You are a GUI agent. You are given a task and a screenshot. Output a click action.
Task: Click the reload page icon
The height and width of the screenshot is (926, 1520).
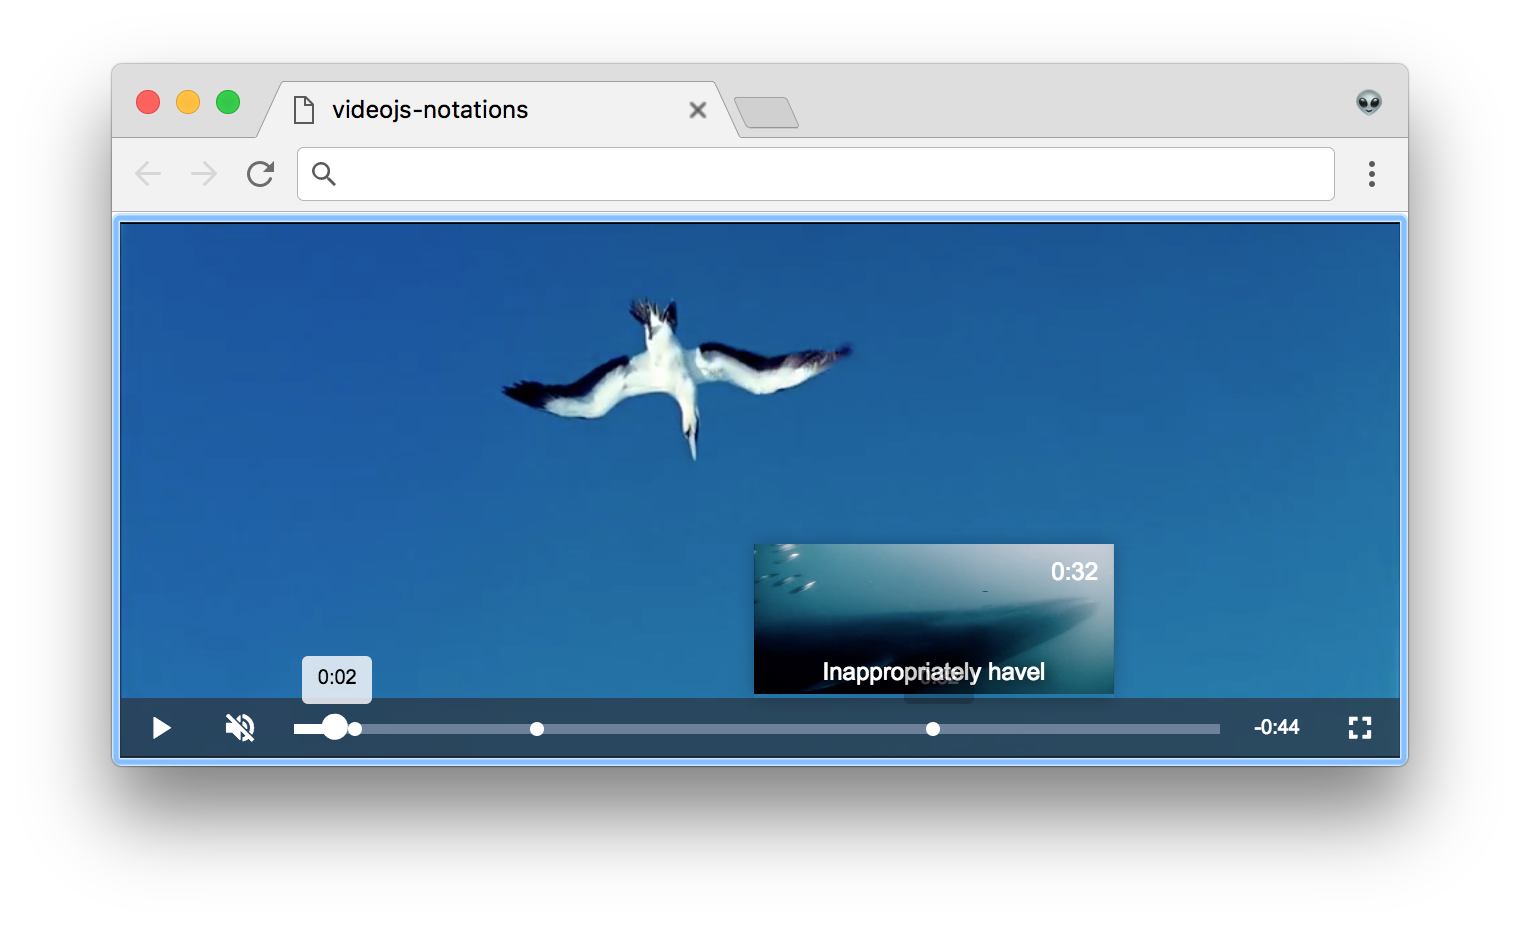click(x=259, y=174)
